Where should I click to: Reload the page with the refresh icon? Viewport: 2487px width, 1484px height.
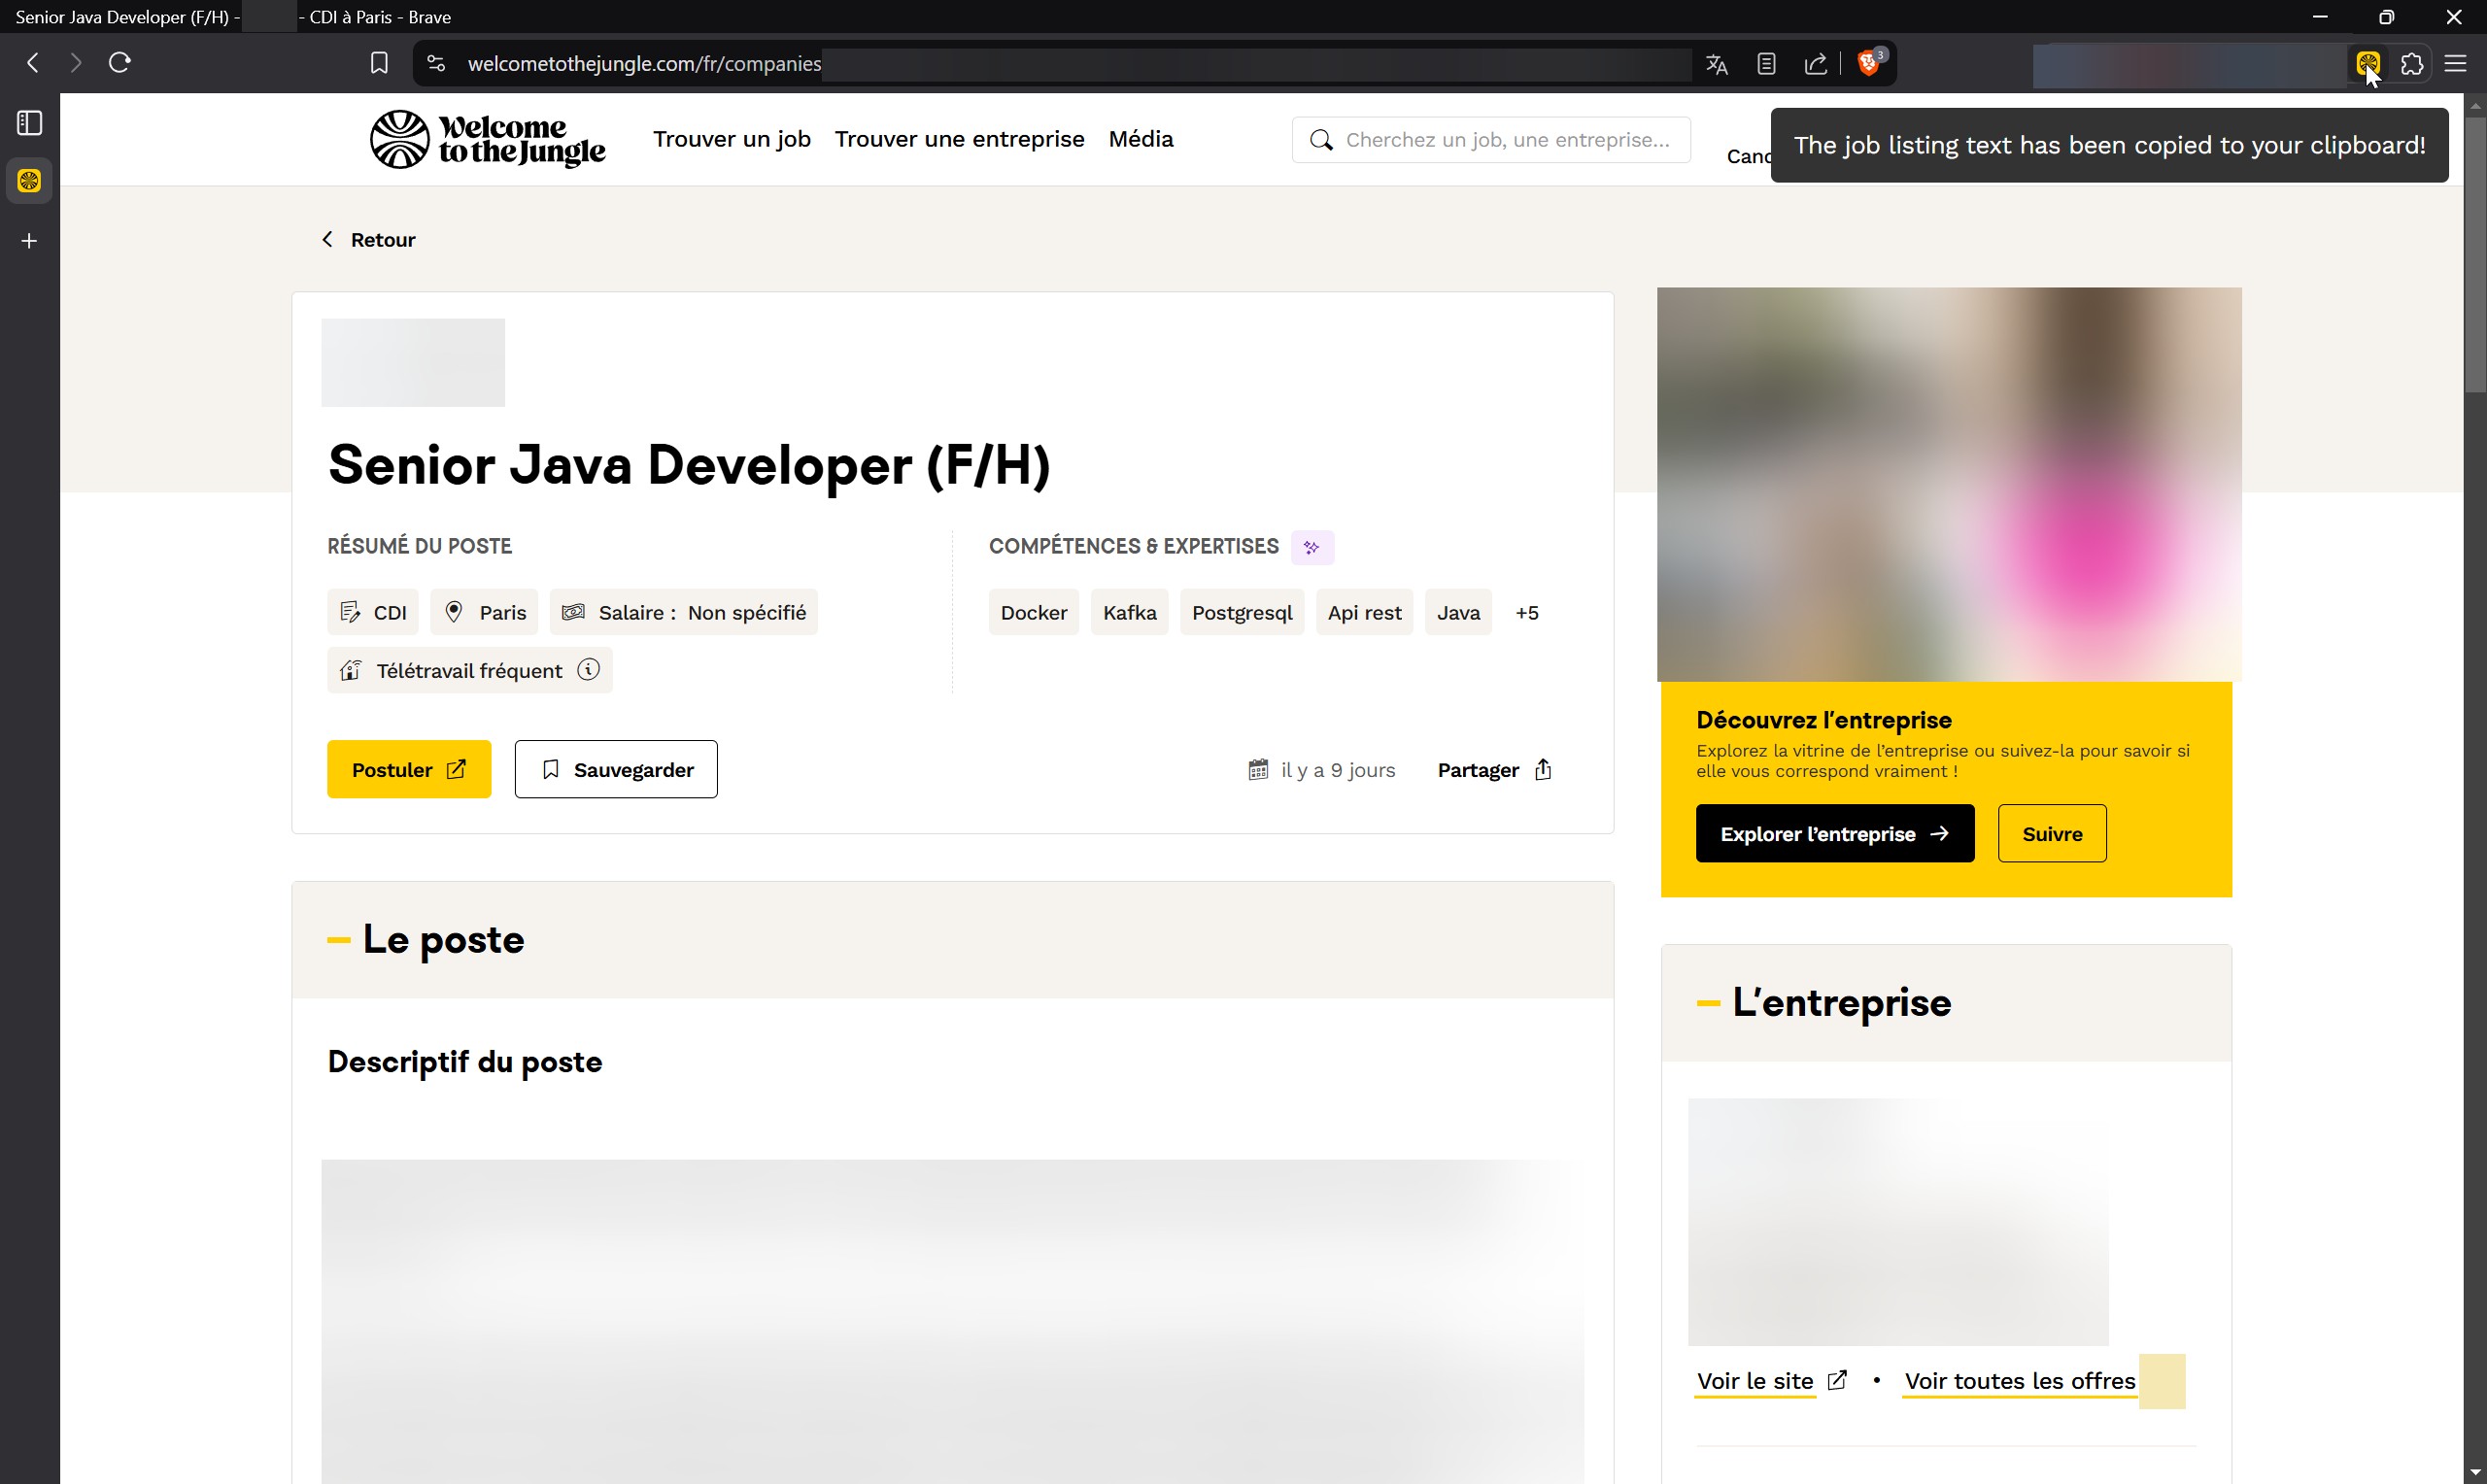click(x=120, y=63)
